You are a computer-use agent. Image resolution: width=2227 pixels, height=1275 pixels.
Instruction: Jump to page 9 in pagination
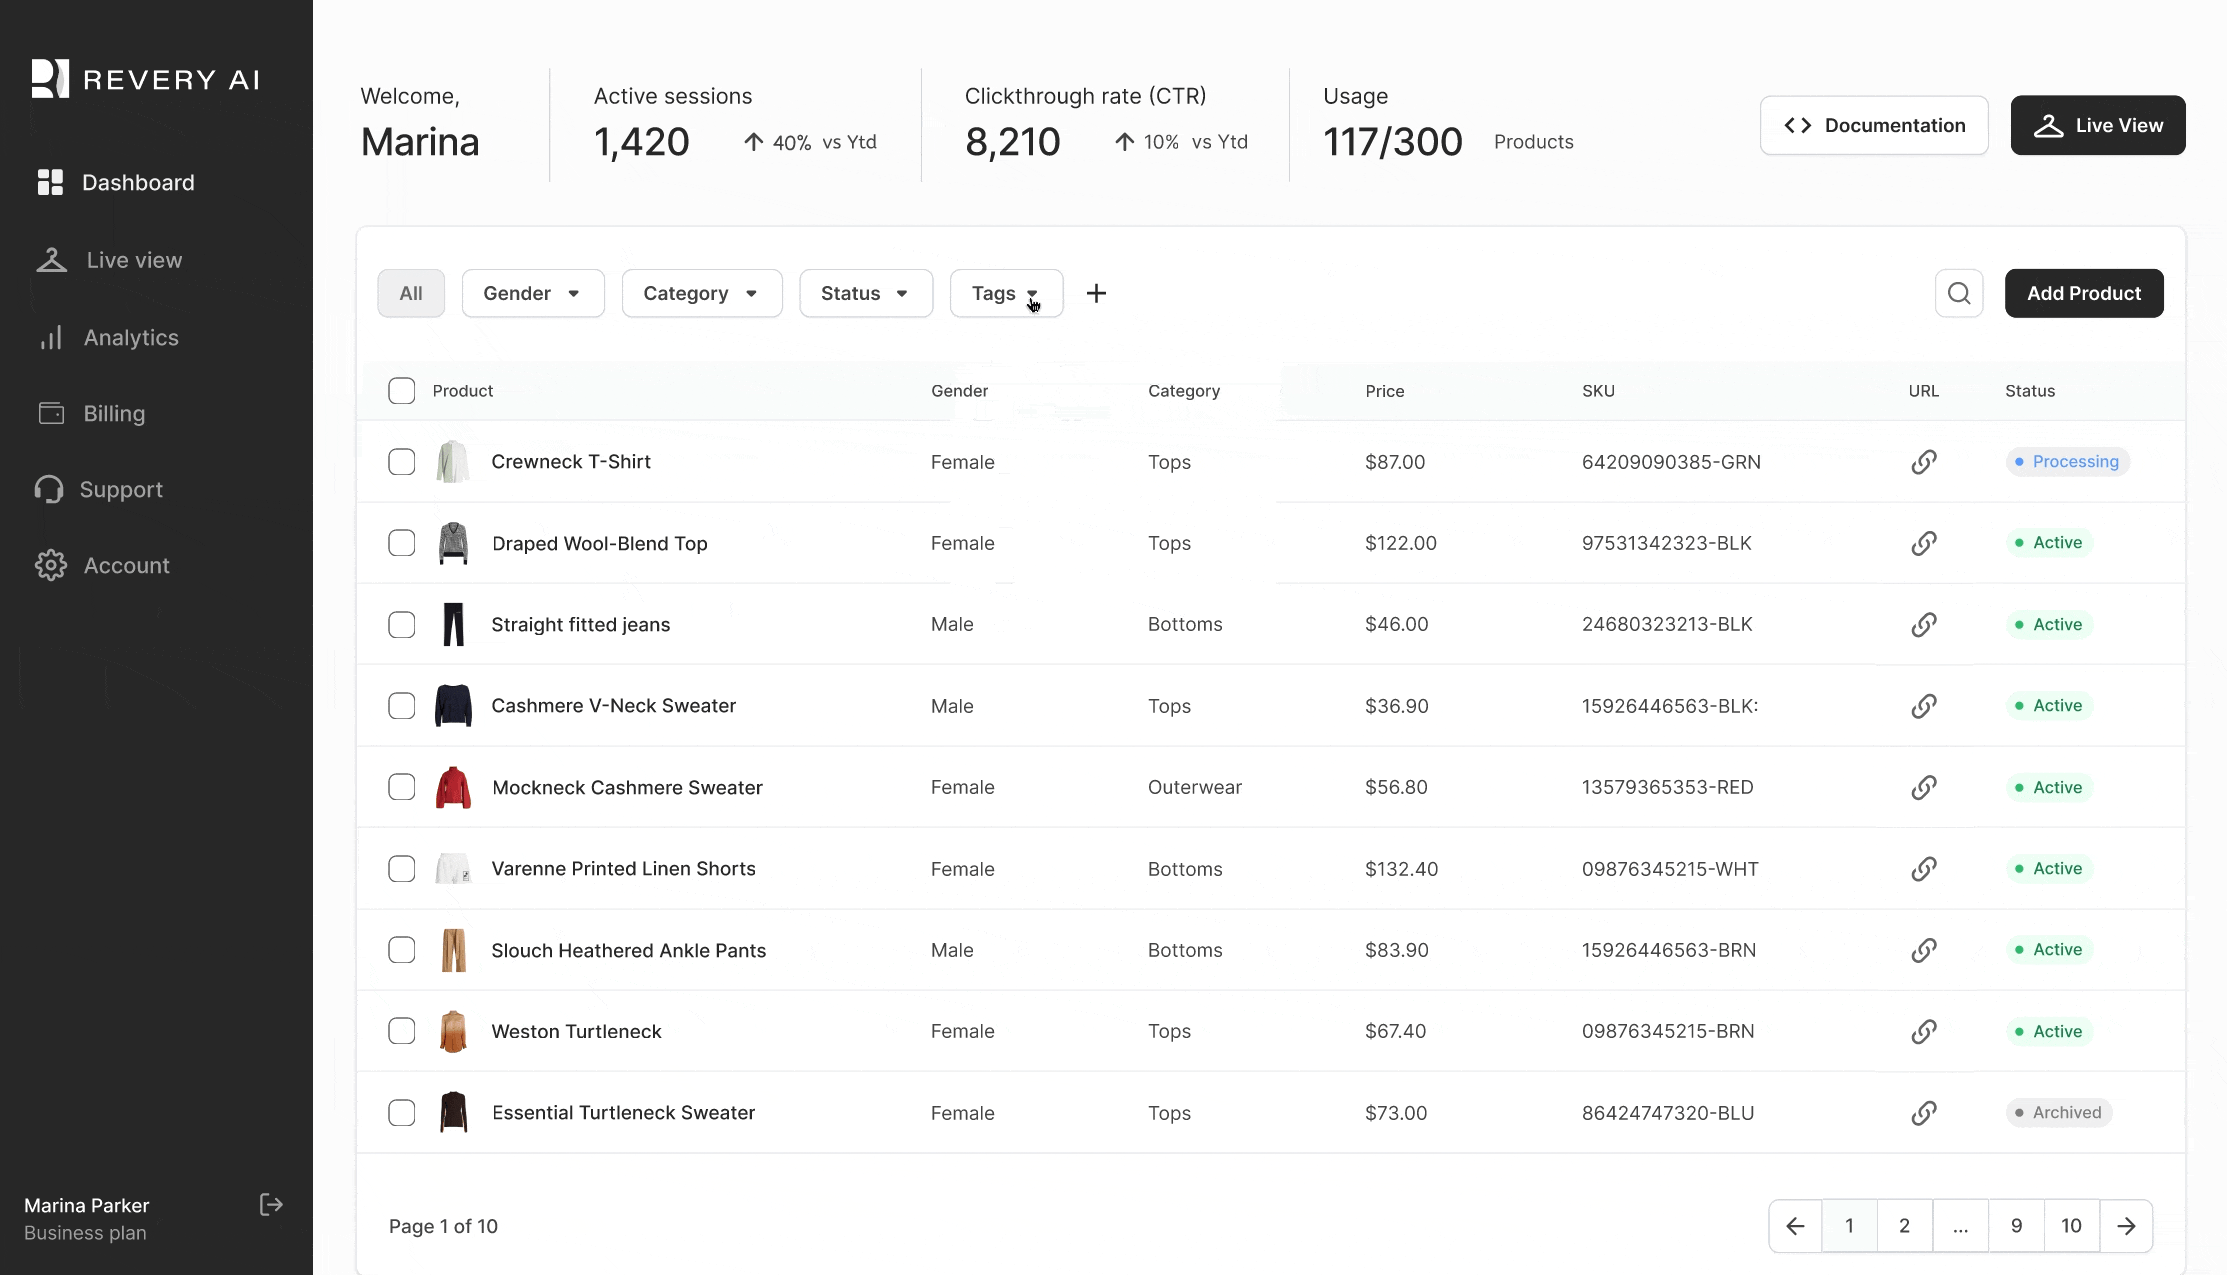(2016, 1226)
